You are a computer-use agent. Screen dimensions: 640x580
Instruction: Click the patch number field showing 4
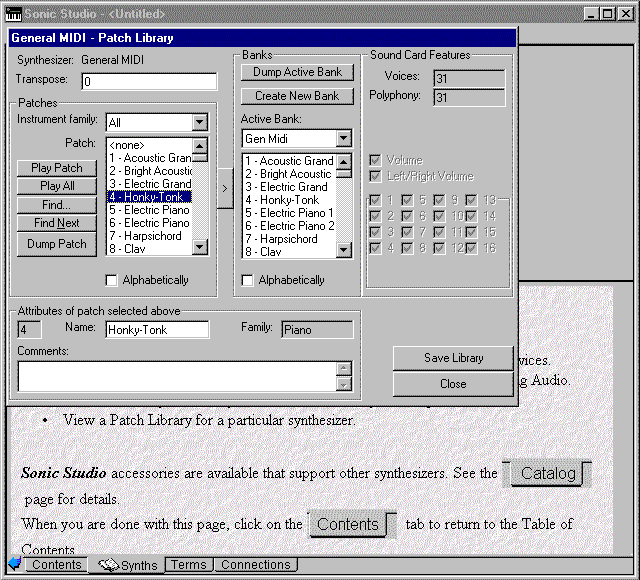29,330
